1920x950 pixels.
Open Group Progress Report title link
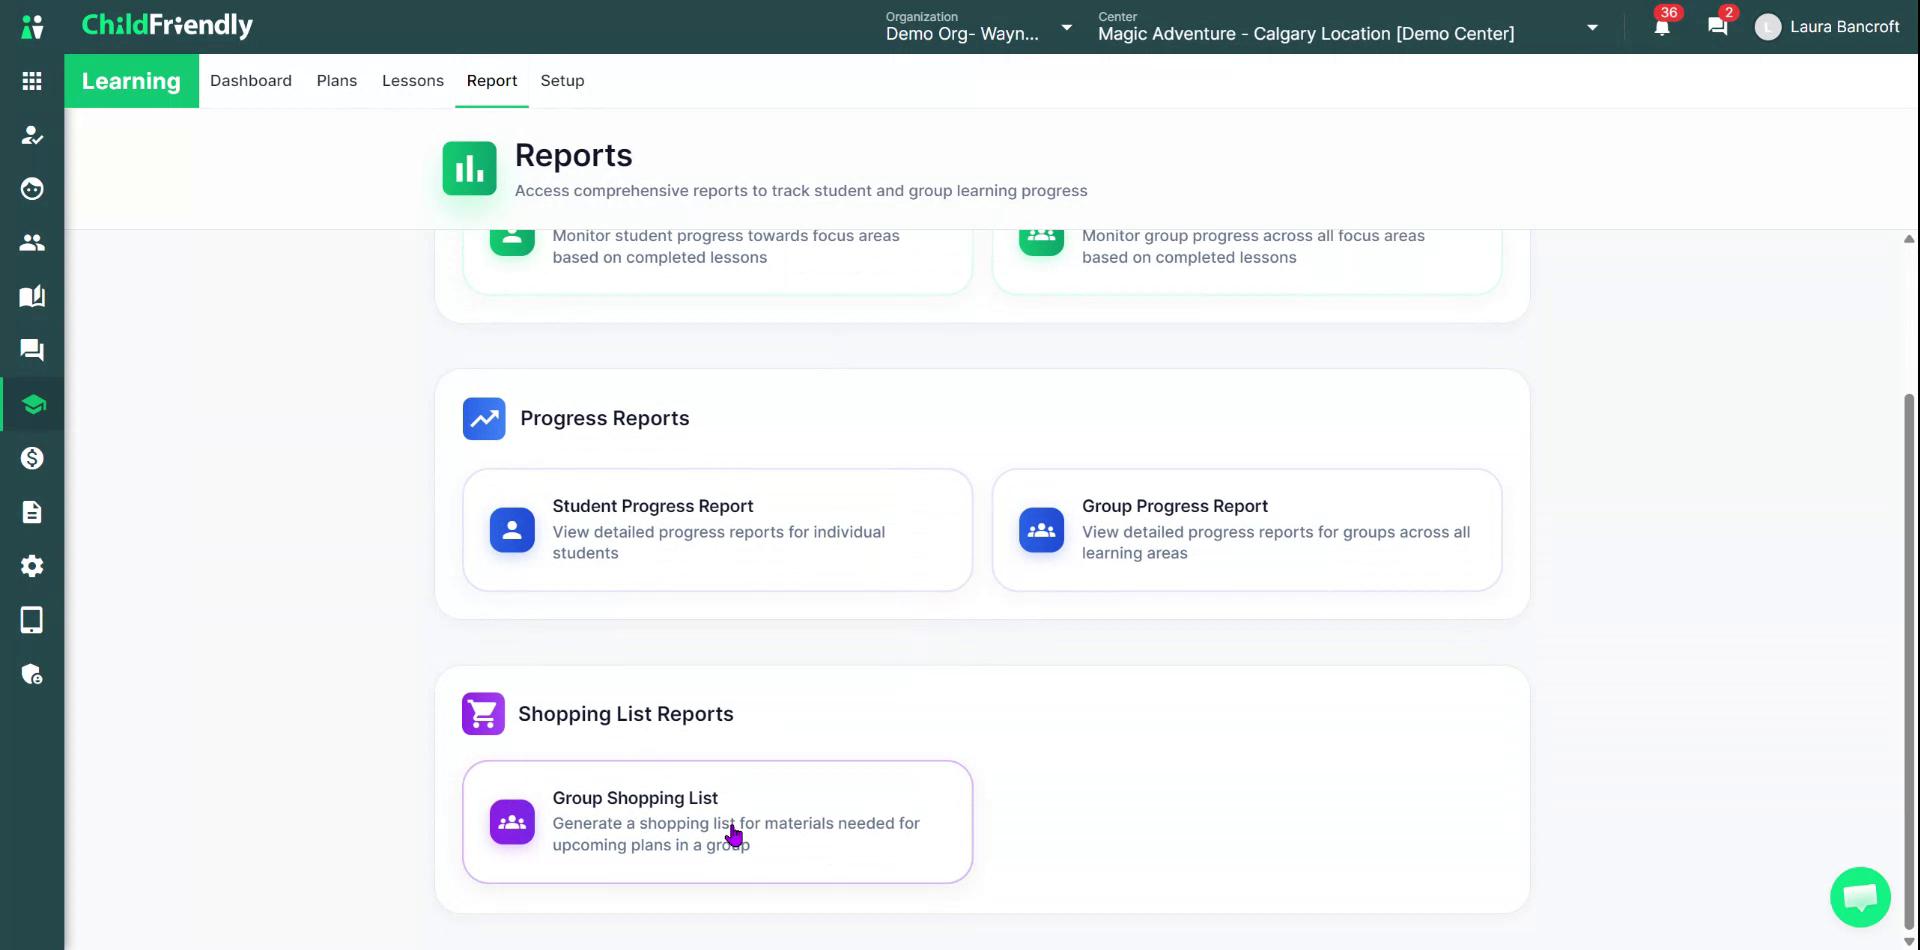pos(1175,506)
